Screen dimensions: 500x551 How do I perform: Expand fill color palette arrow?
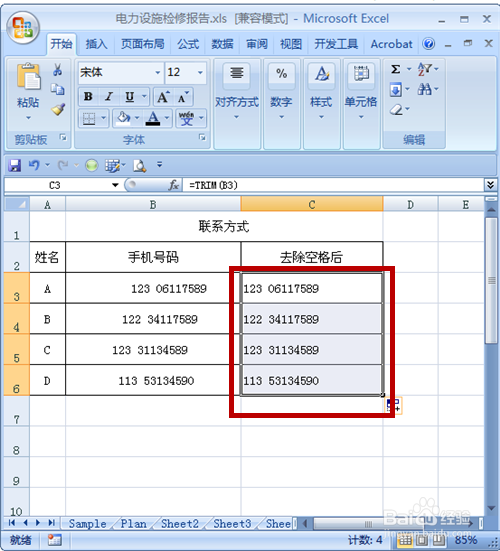tap(137, 118)
